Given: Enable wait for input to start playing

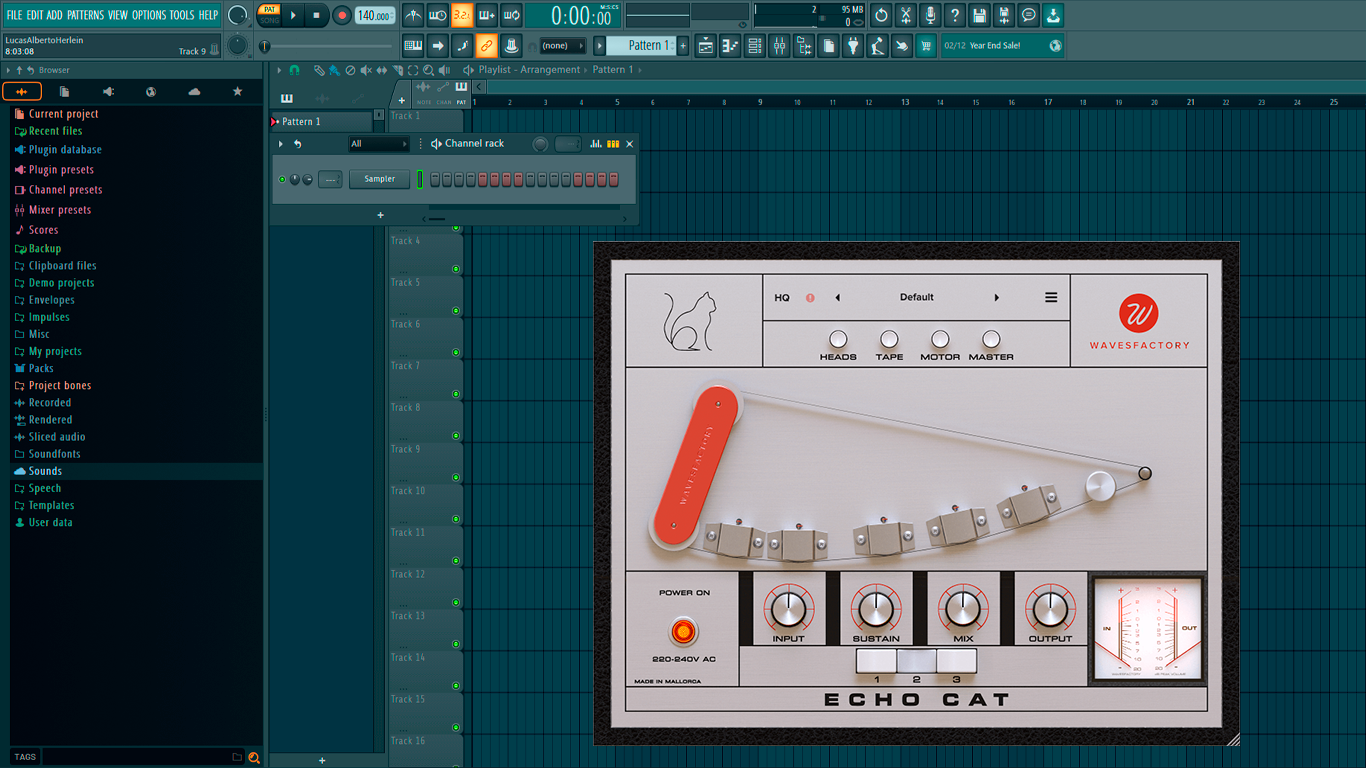Looking at the screenshot, I should (x=438, y=15).
